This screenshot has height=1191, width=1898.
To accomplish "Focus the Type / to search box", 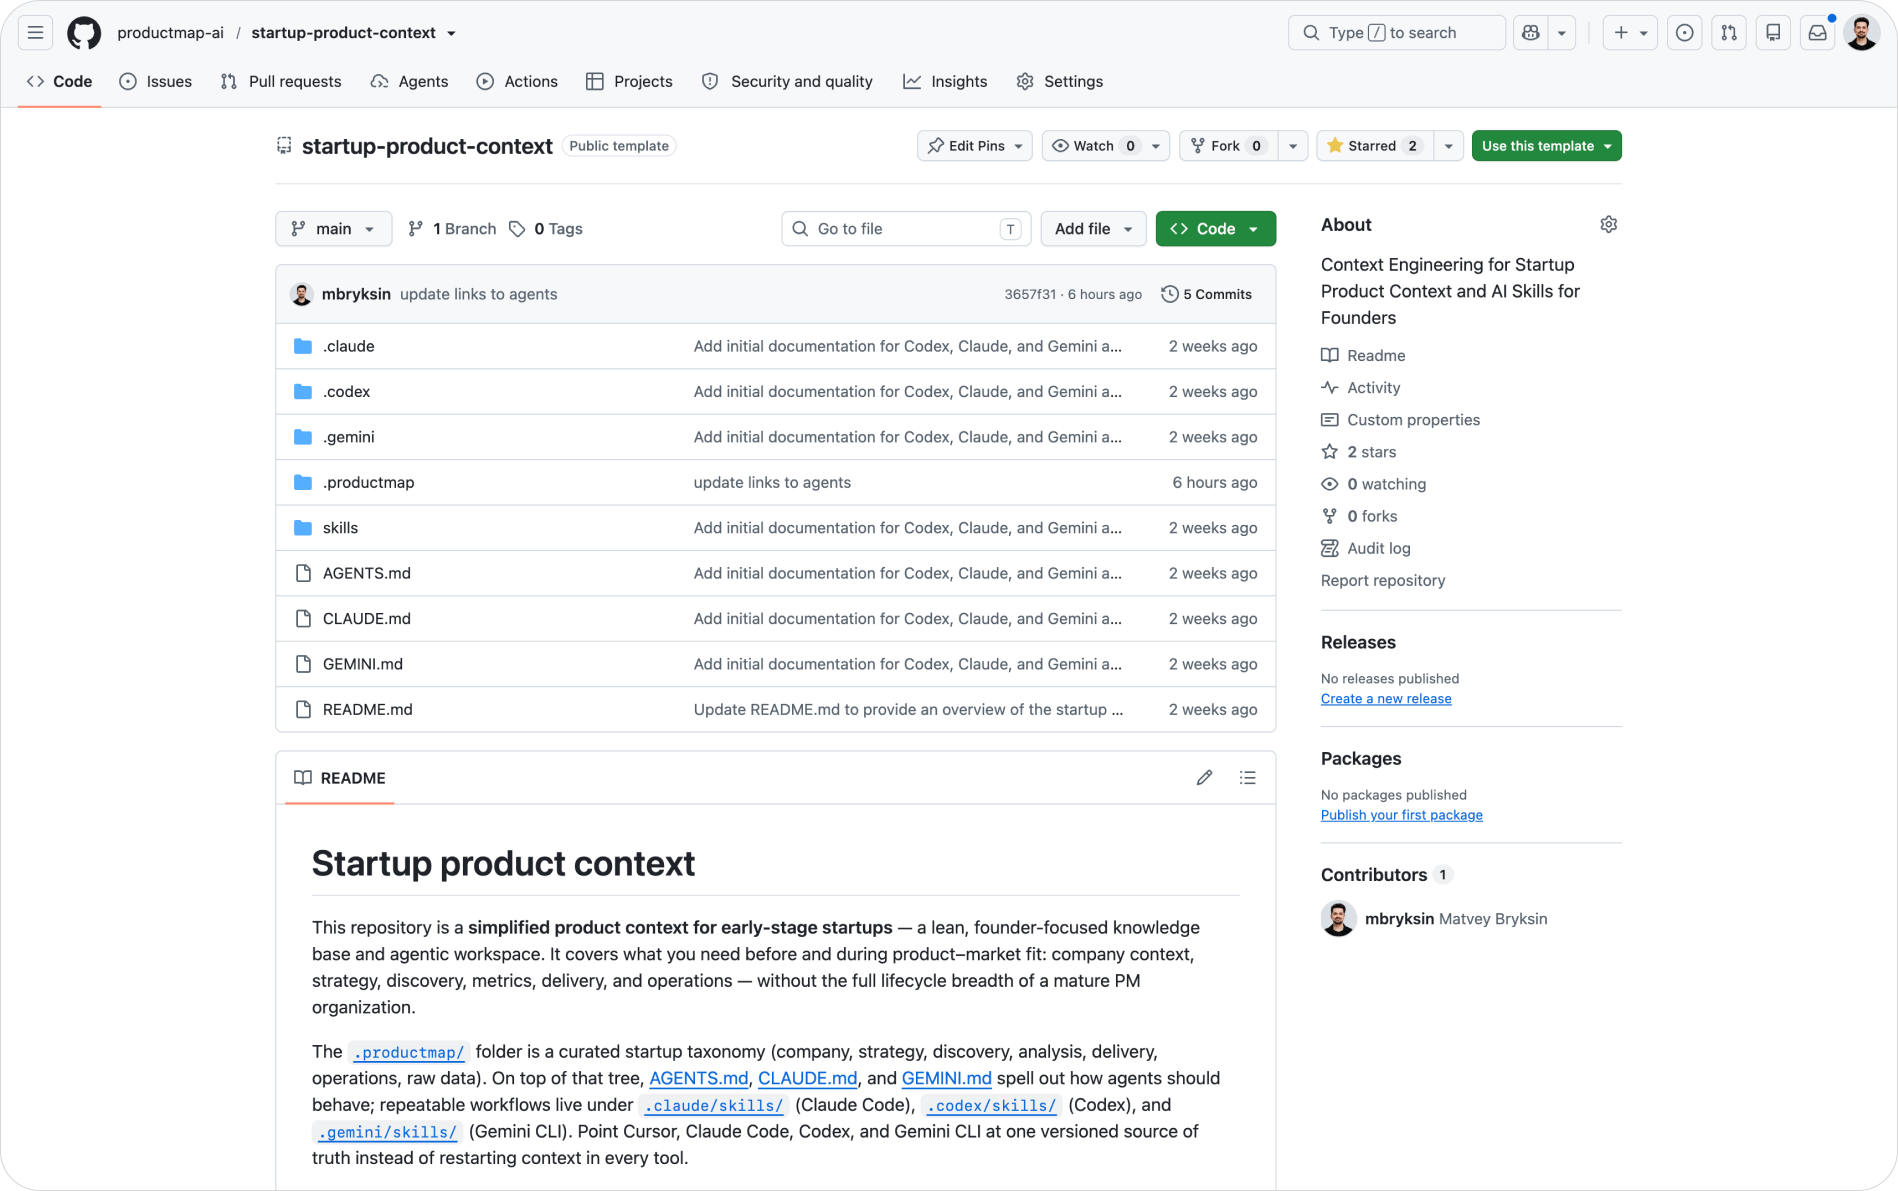I will pyautogui.click(x=1396, y=33).
